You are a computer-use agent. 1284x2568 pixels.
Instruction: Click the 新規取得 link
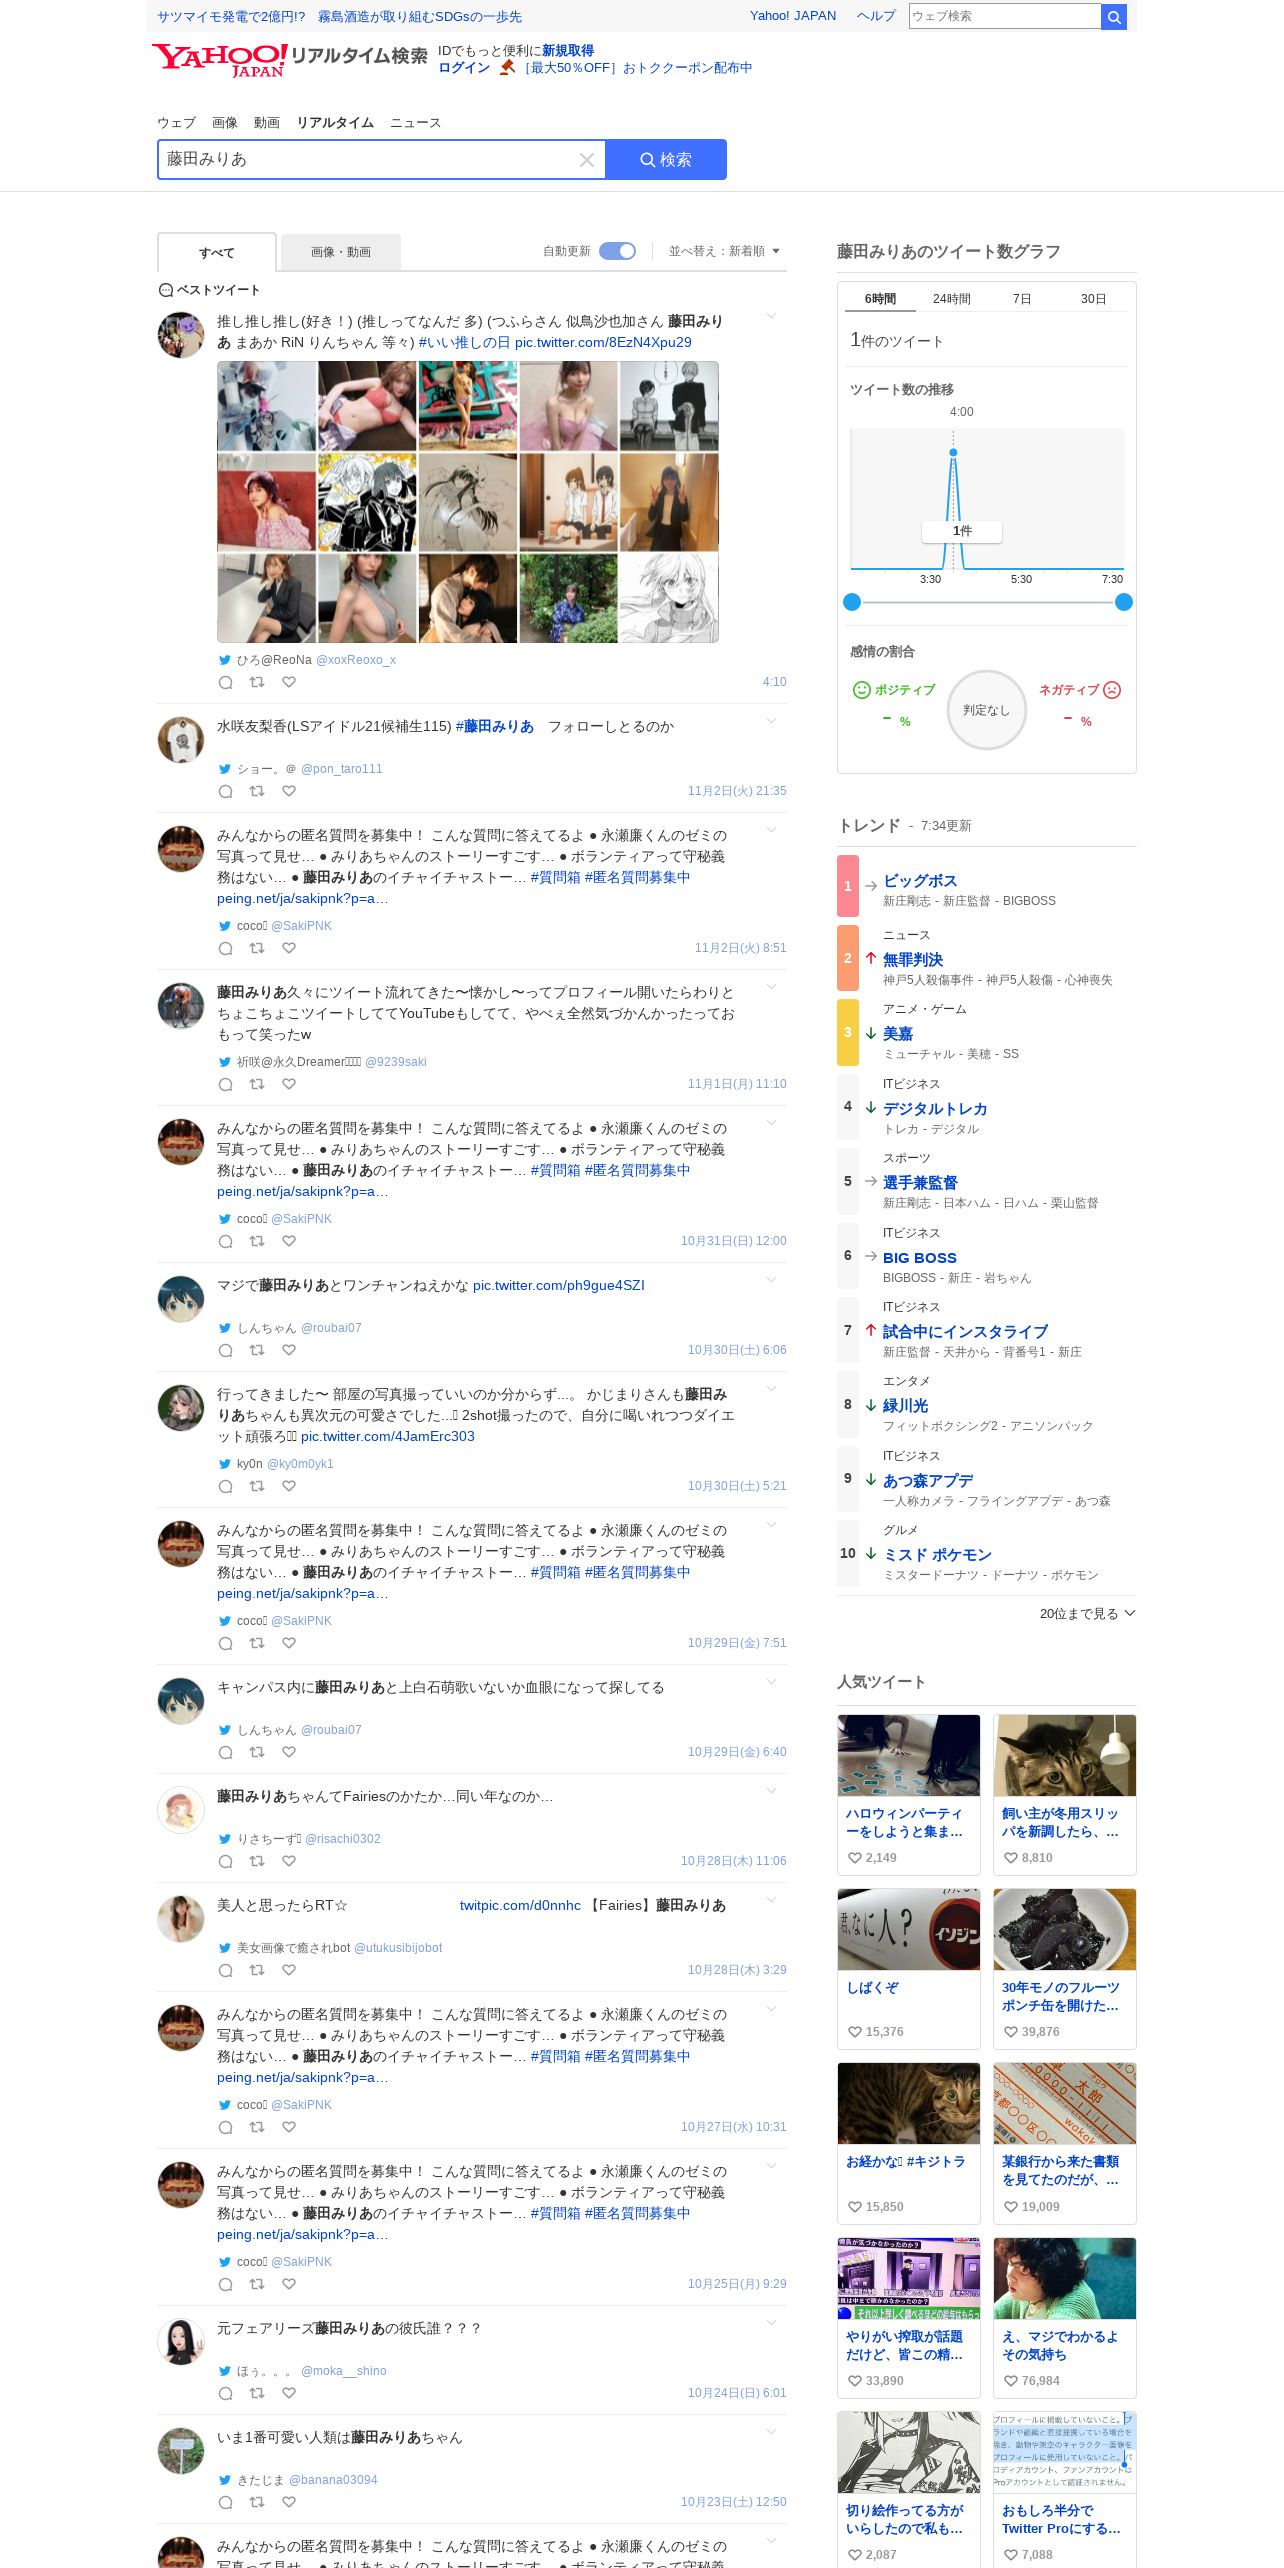568,51
